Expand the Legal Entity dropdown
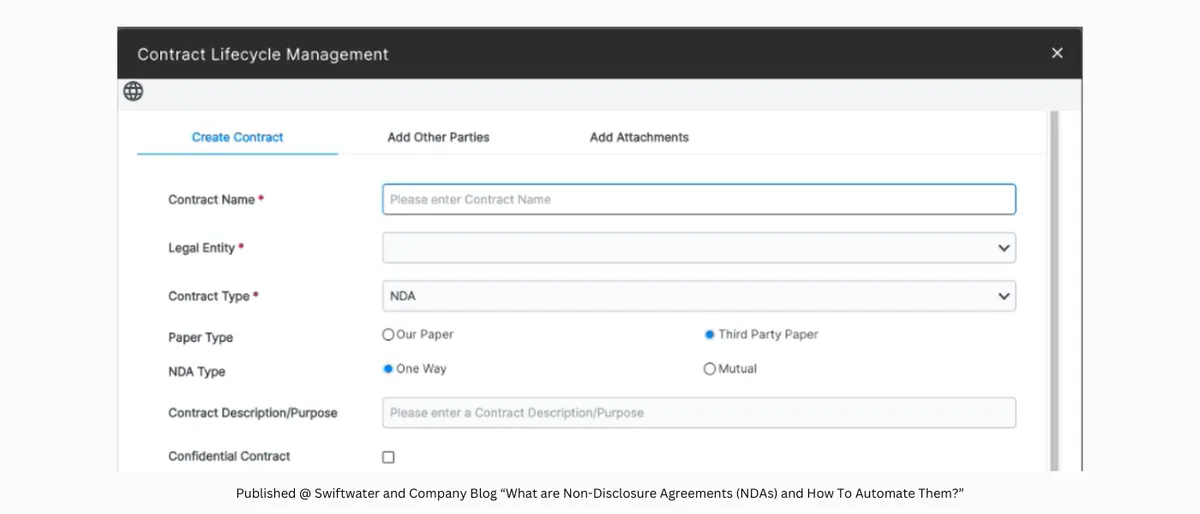This screenshot has width=1200, height=514. (x=699, y=248)
